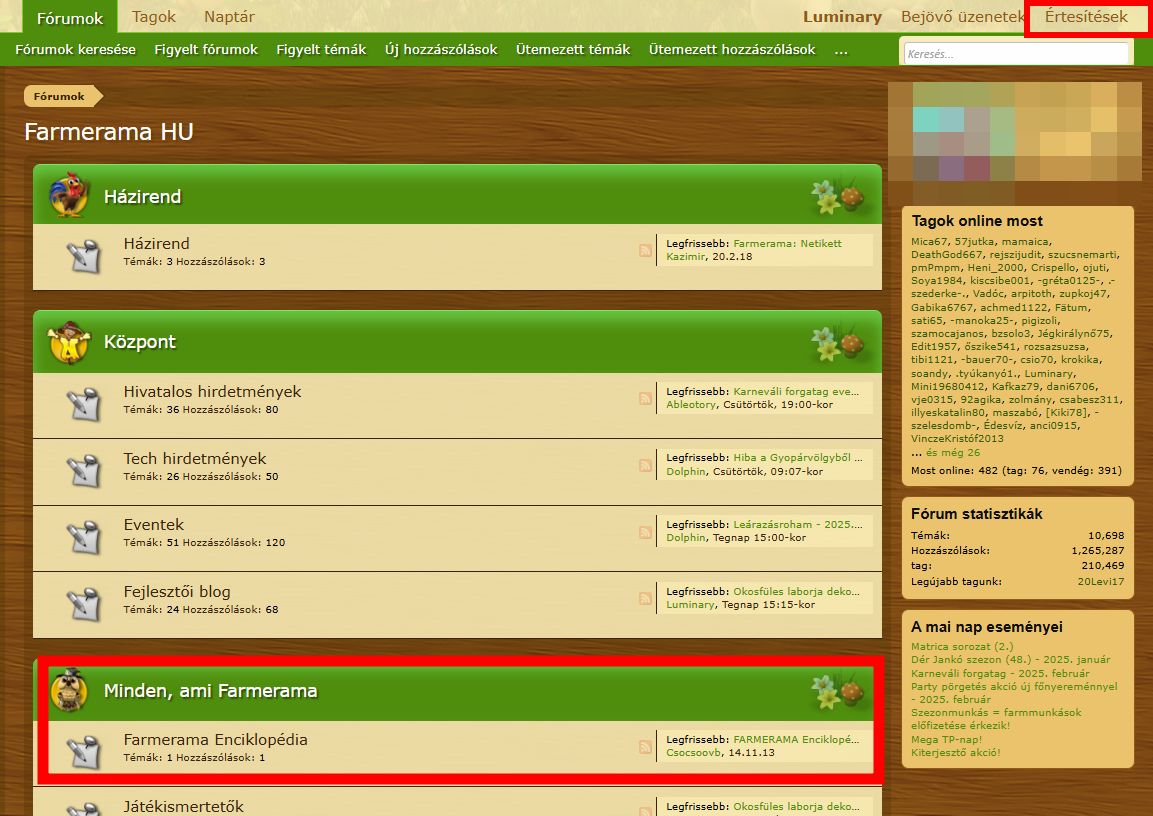The height and width of the screenshot is (816, 1153).
Task: Open the Farmerama Enciklopédia forum
Action: point(215,740)
